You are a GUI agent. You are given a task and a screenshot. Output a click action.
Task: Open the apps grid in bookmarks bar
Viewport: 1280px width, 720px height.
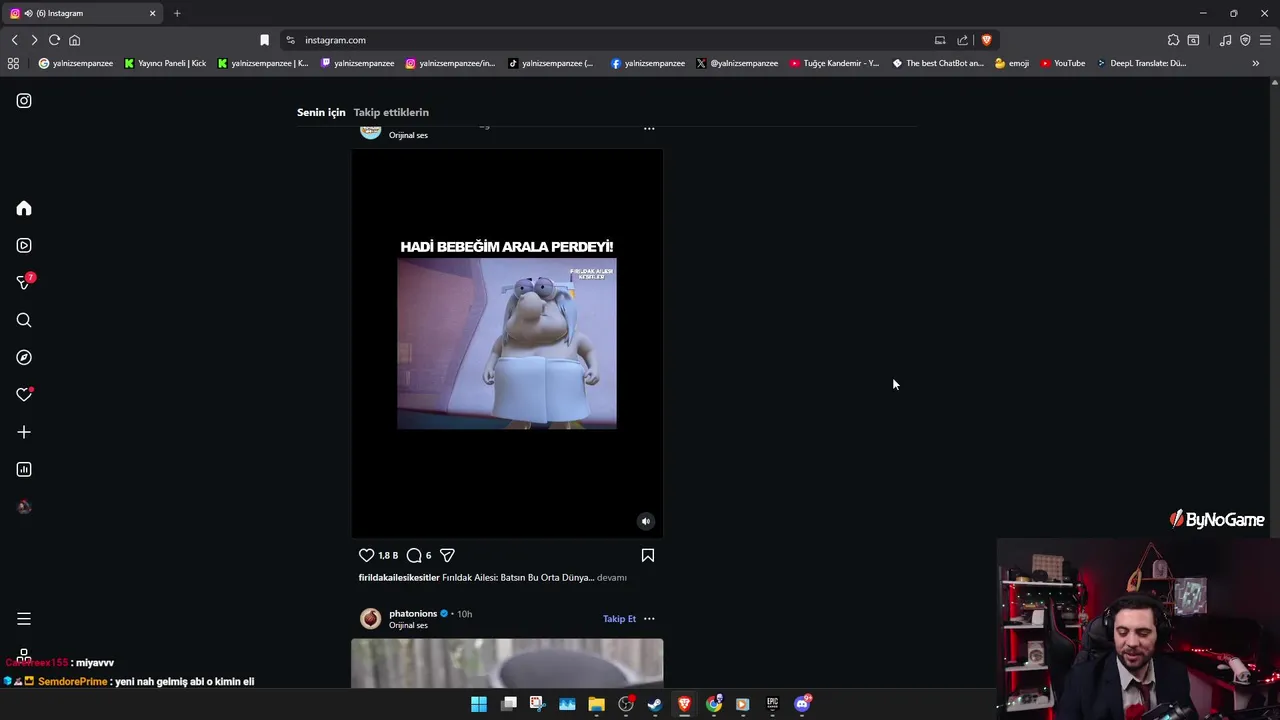13,63
